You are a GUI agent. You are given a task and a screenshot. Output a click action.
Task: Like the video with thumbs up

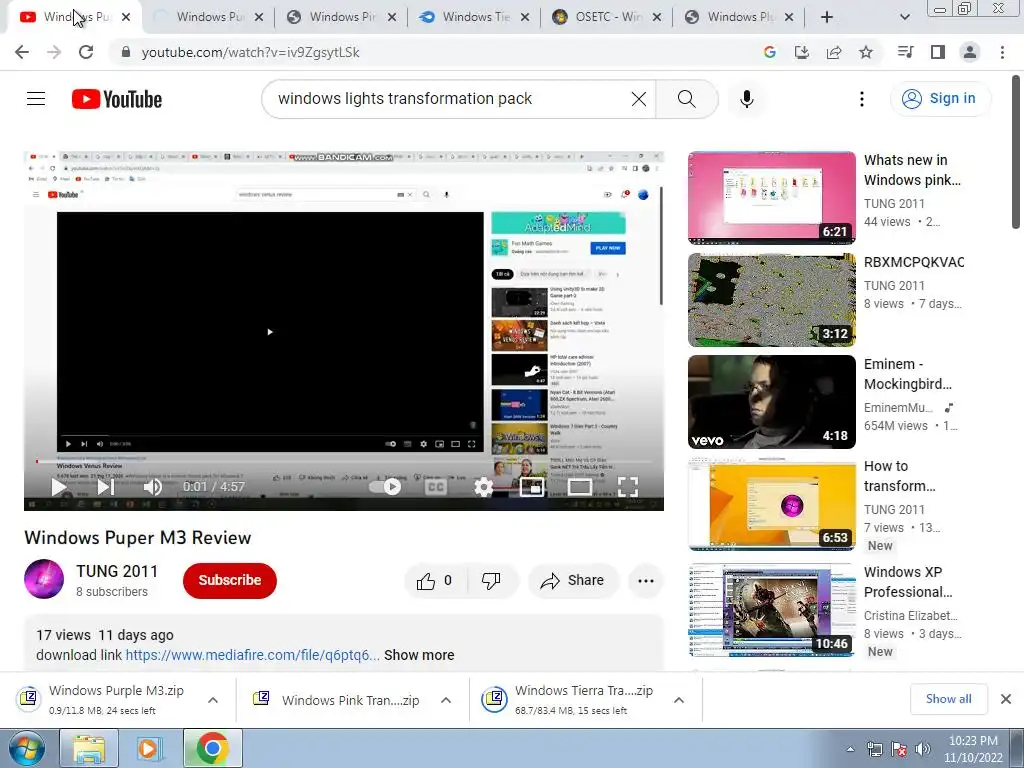434,581
